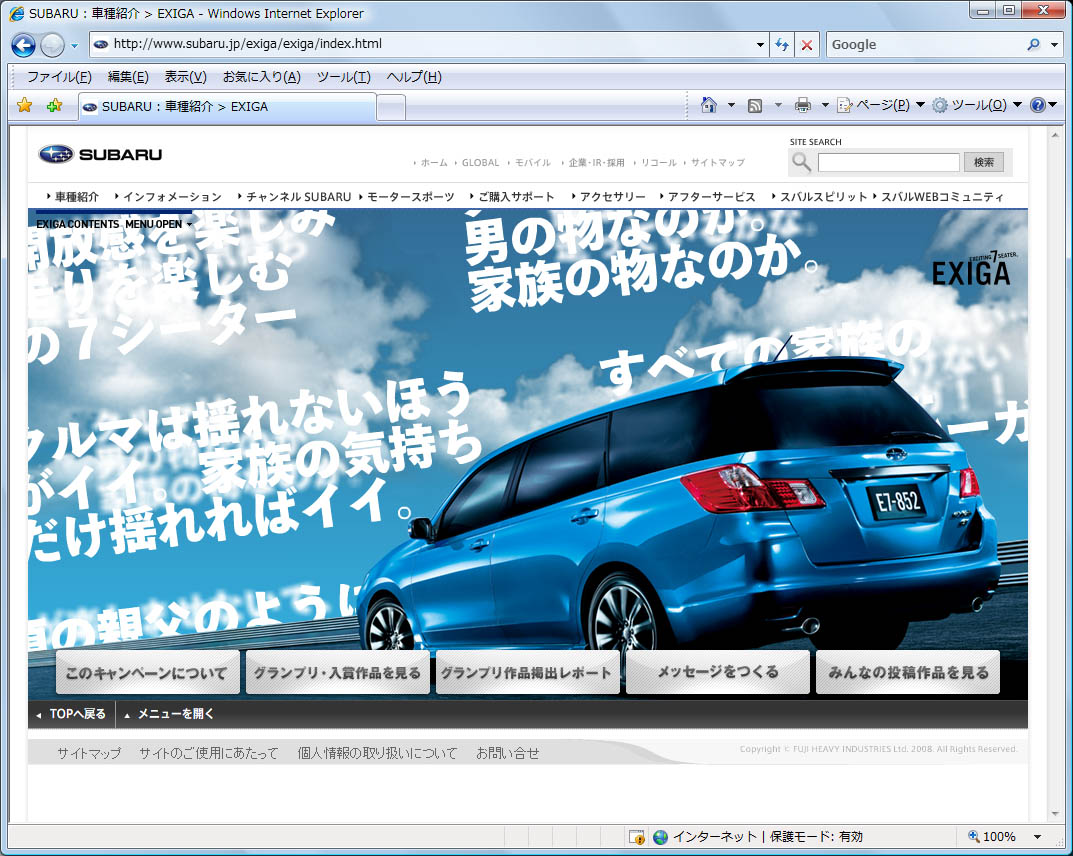Open the ファイル(F) menu
The height and width of the screenshot is (856, 1073).
(59, 77)
